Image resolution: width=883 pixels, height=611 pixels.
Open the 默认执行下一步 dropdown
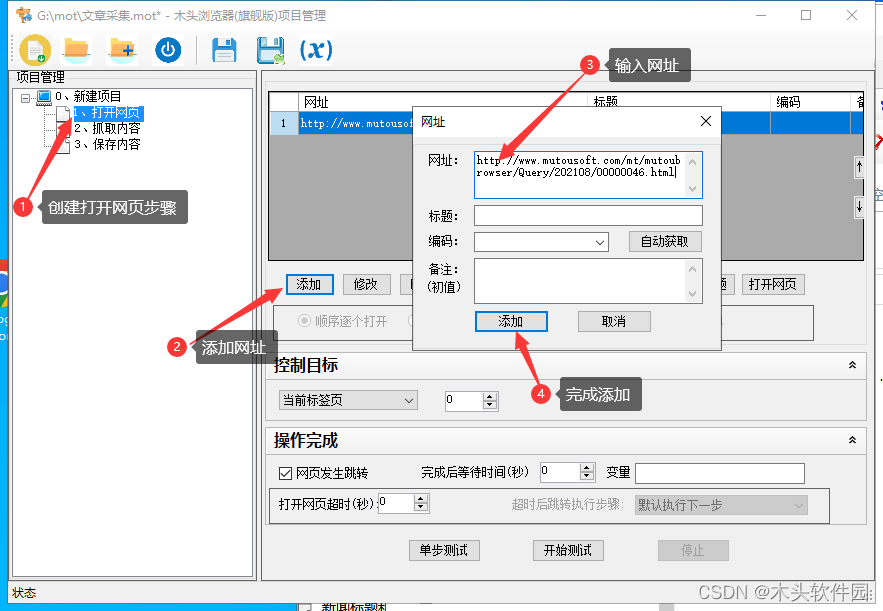(721, 505)
